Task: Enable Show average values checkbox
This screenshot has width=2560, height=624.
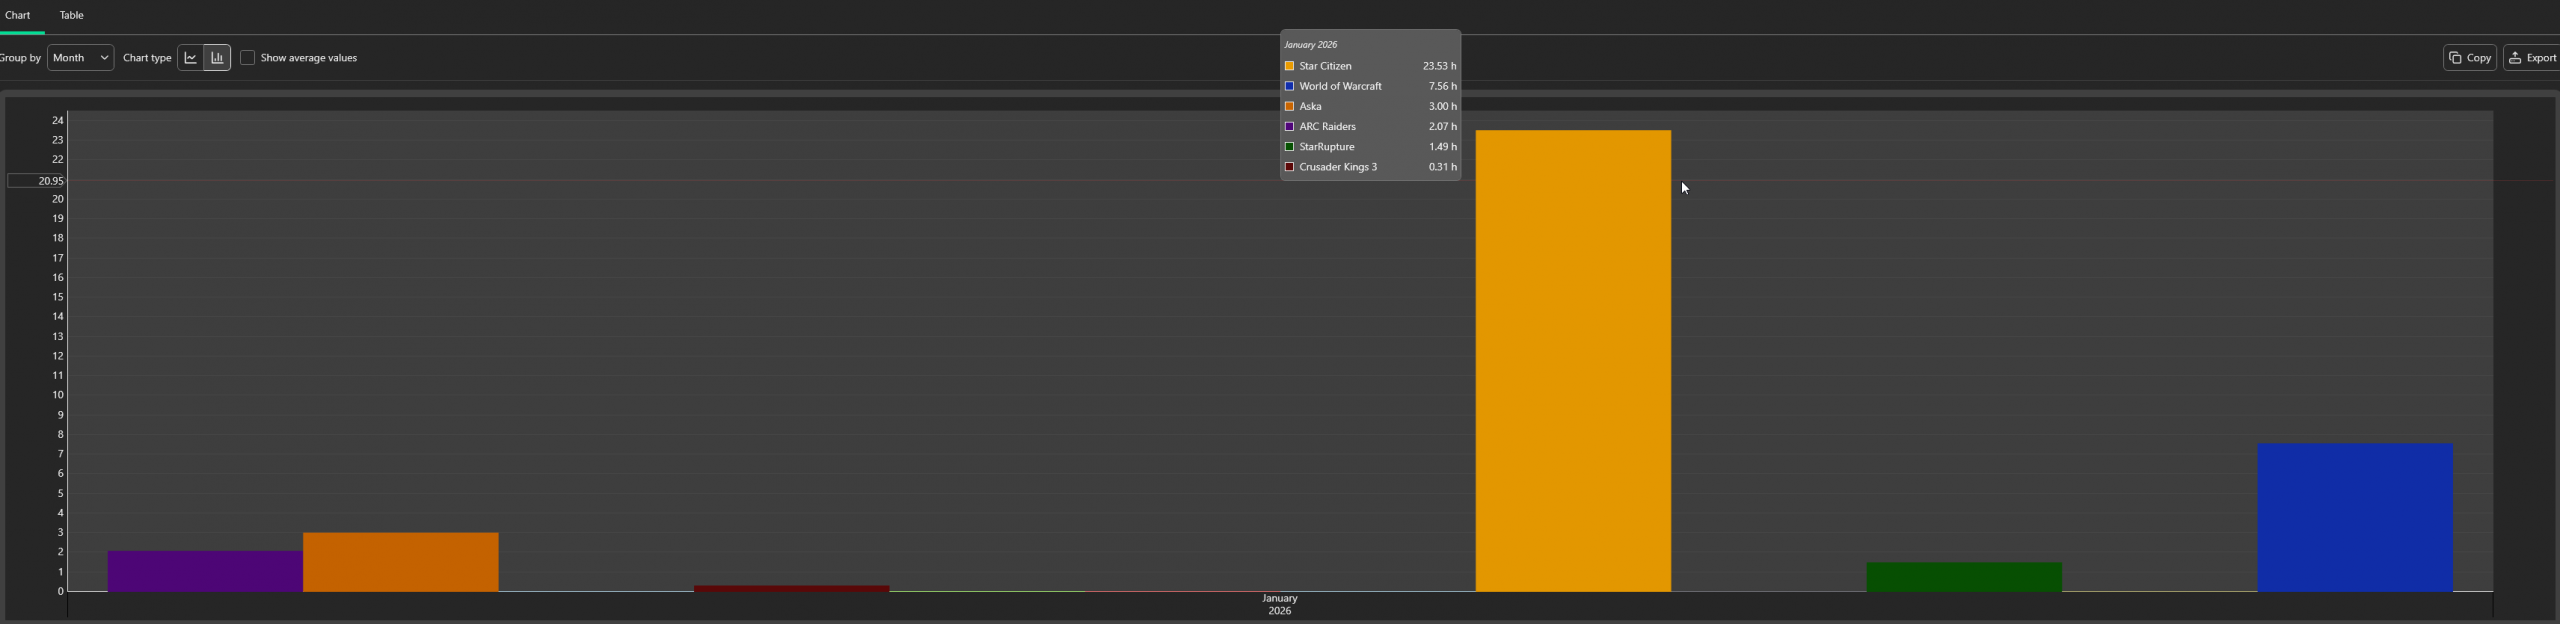Action: pos(248,58)
